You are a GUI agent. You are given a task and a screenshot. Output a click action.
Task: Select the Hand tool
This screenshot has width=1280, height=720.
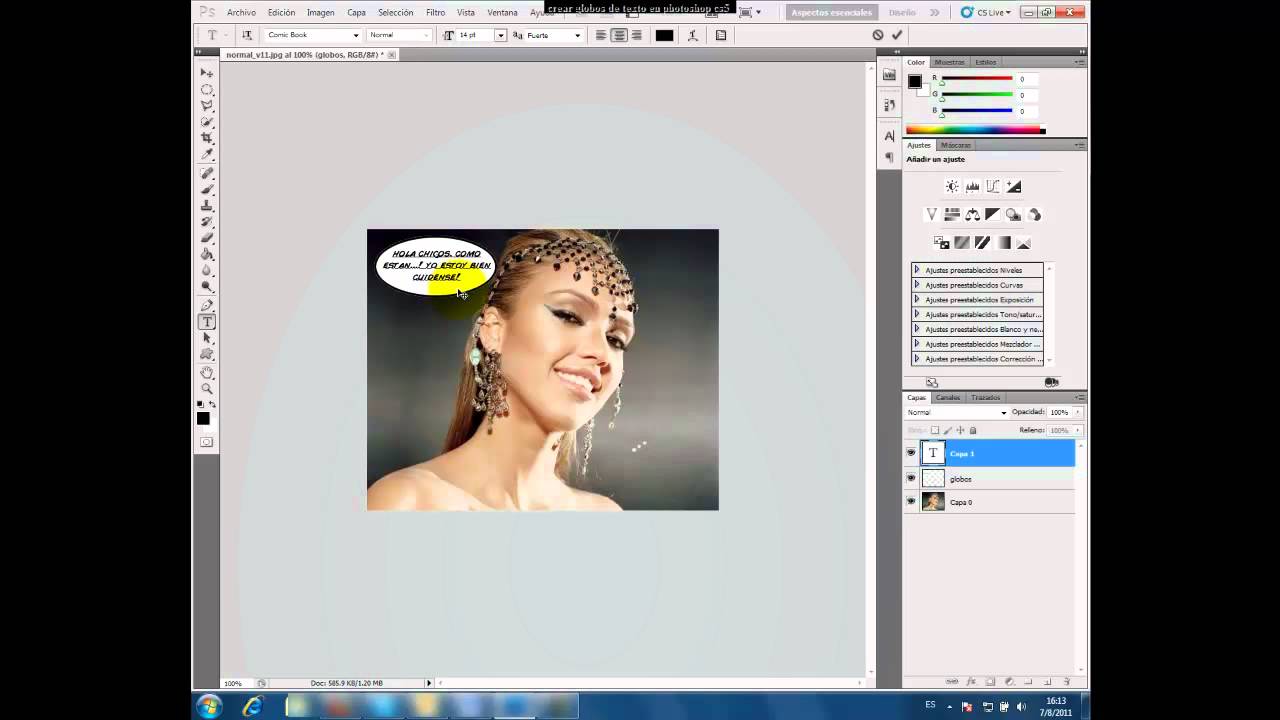point(207,373)
